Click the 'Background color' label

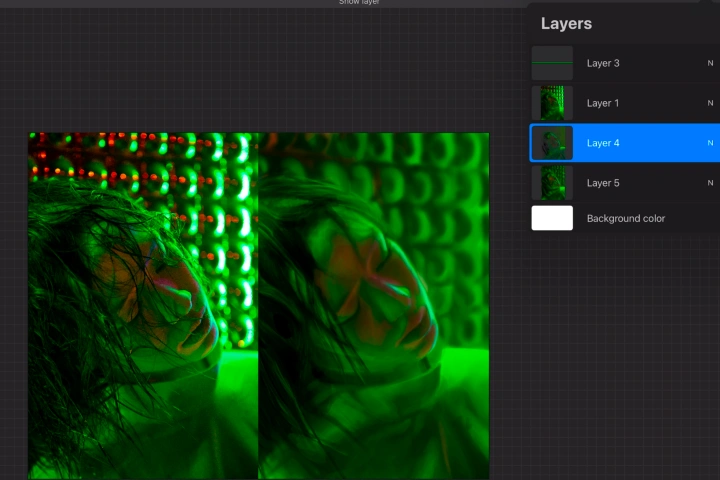(626, 219)
